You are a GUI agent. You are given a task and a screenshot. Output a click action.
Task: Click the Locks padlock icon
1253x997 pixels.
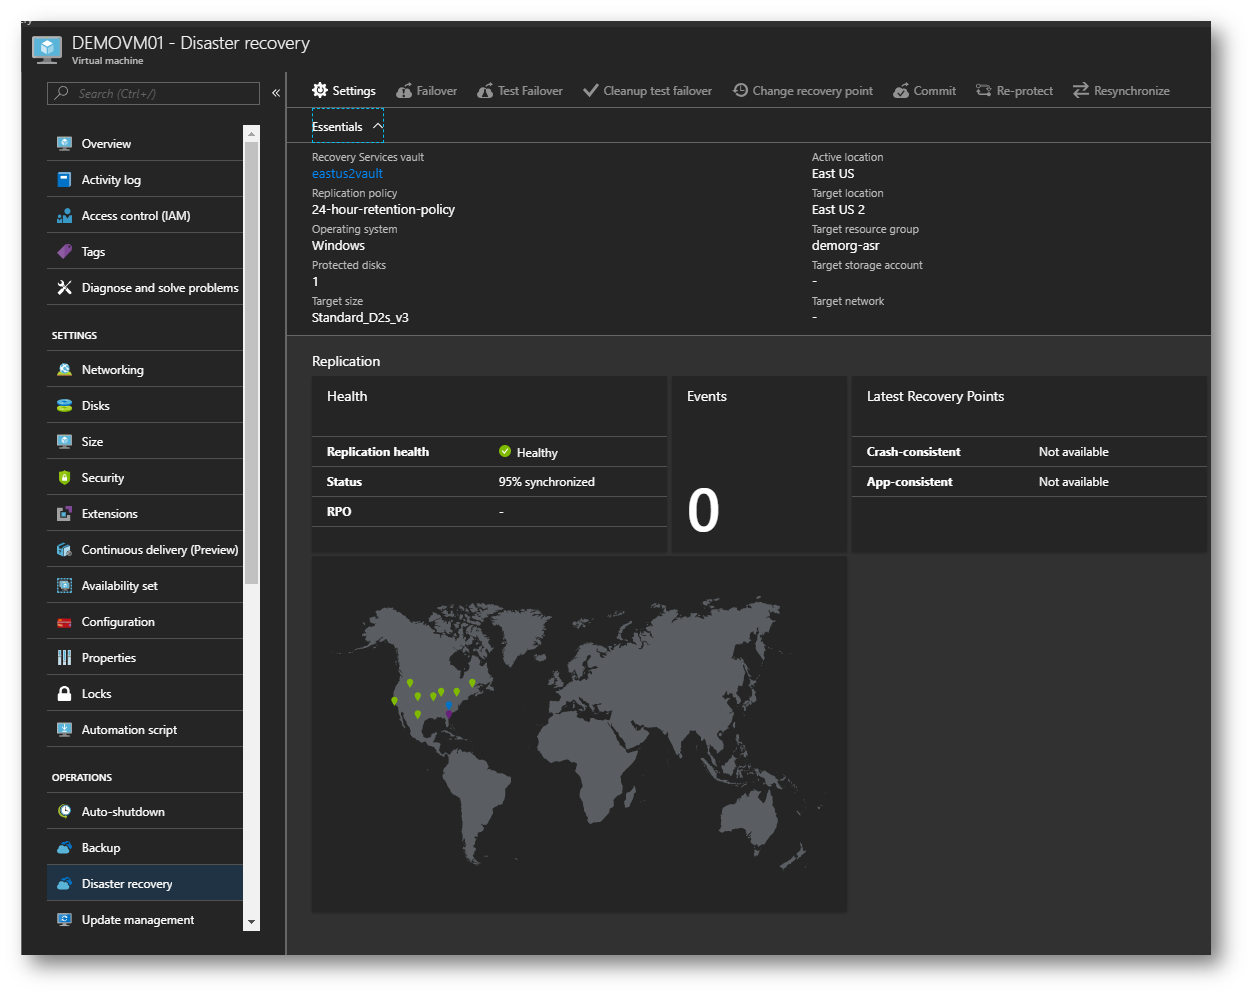click(64, 693)
